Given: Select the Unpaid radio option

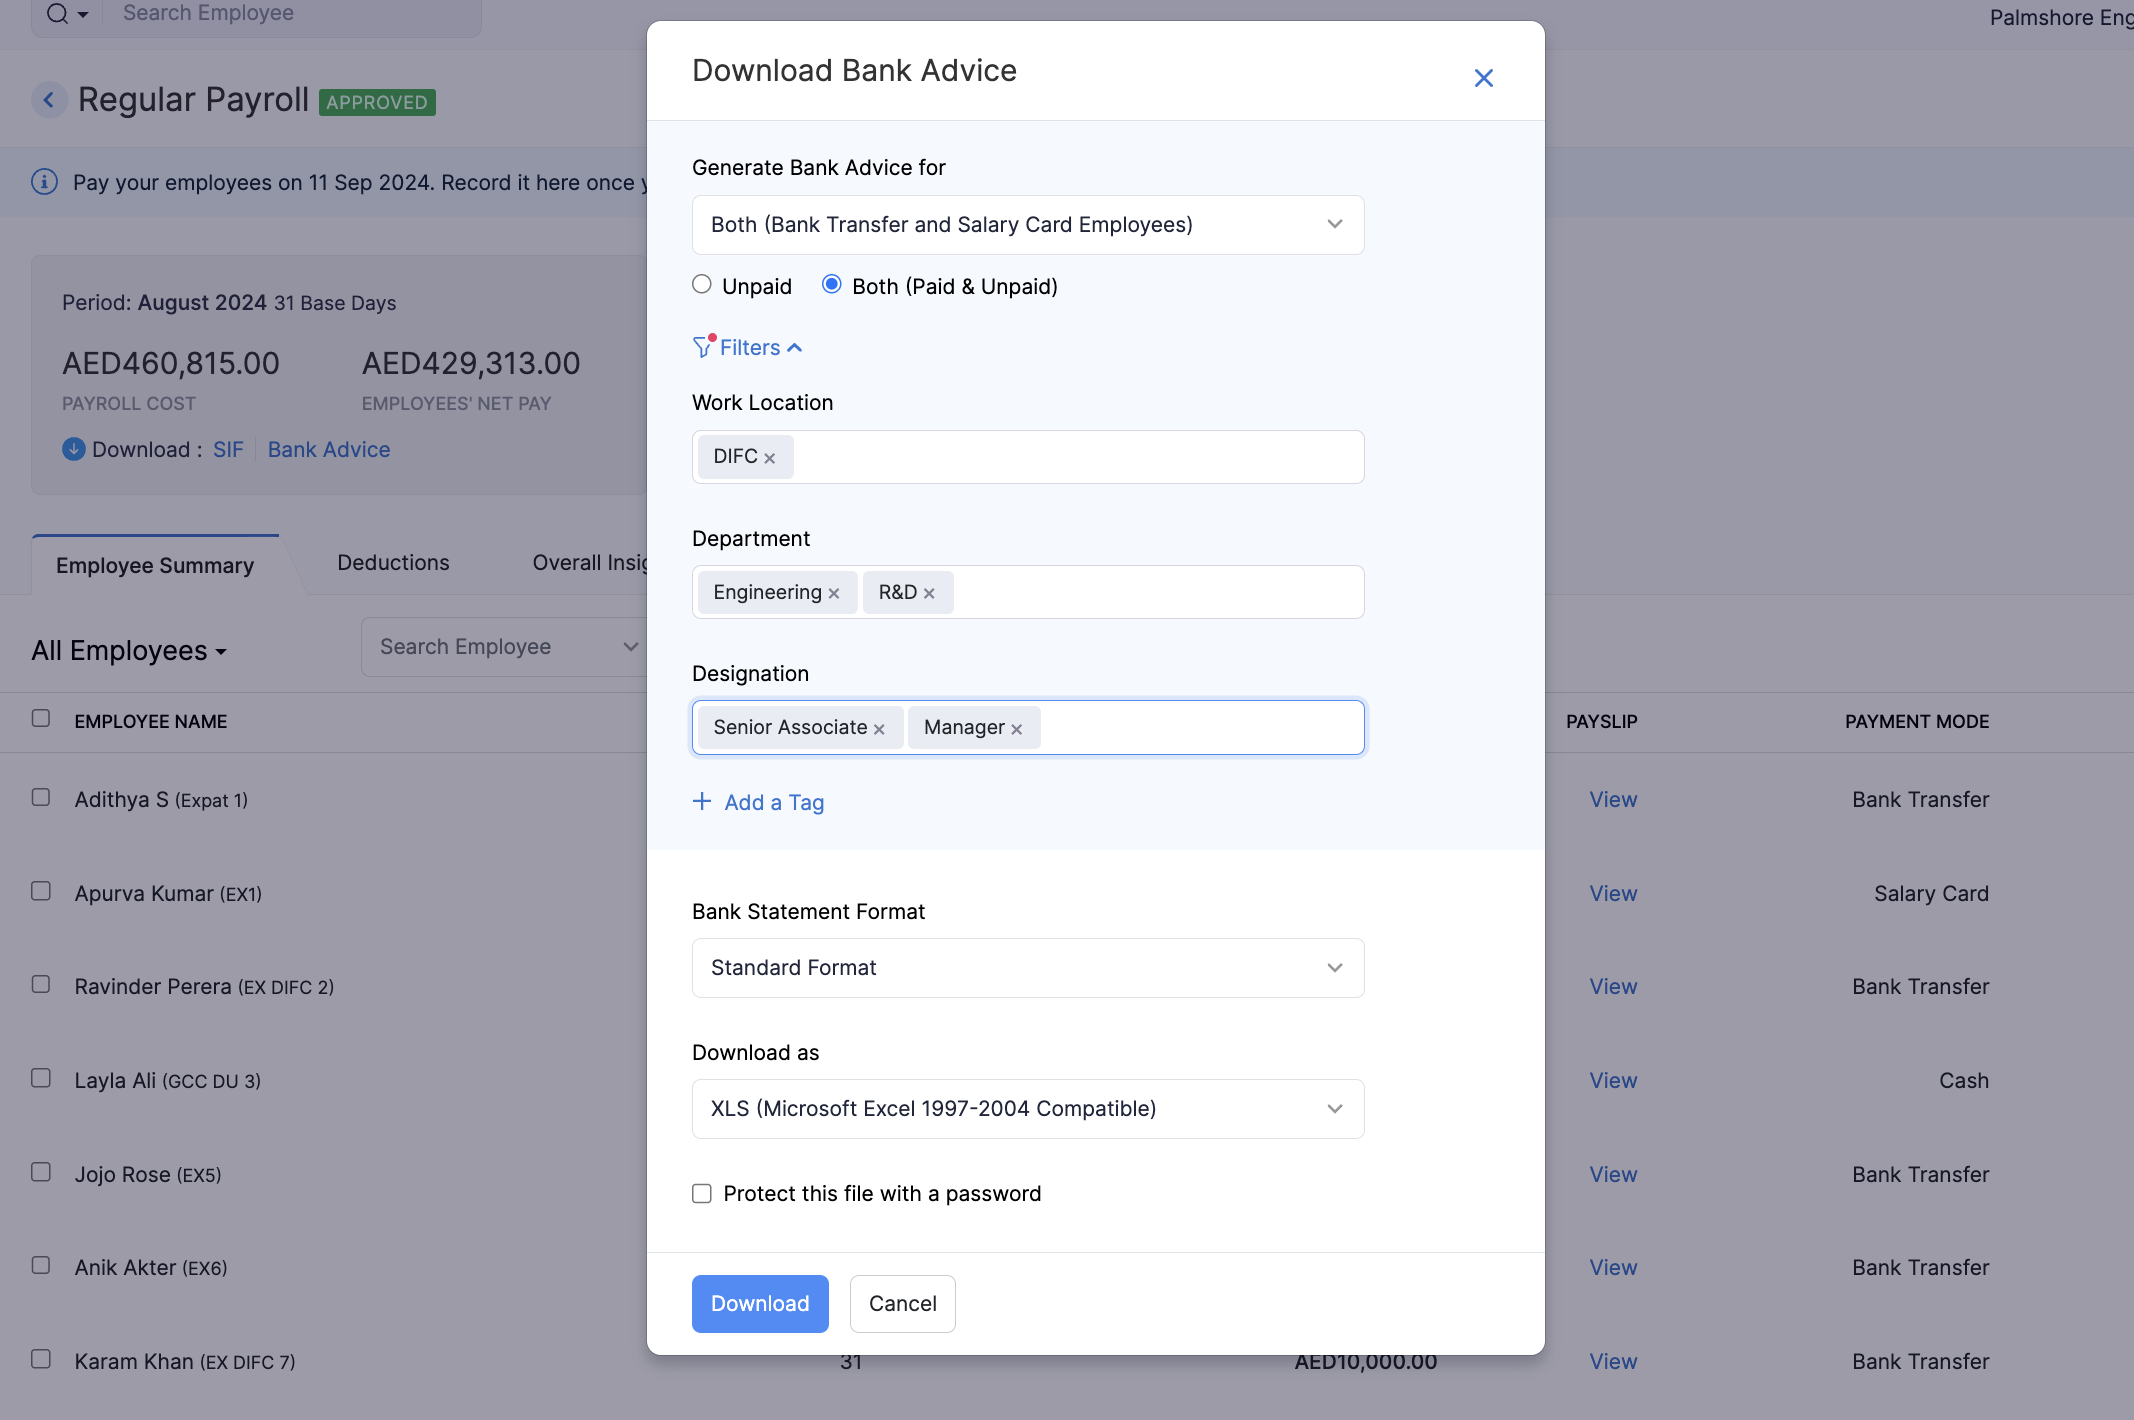Looking at the screenshot, I should pyautogui.click(x=702, y=285).
